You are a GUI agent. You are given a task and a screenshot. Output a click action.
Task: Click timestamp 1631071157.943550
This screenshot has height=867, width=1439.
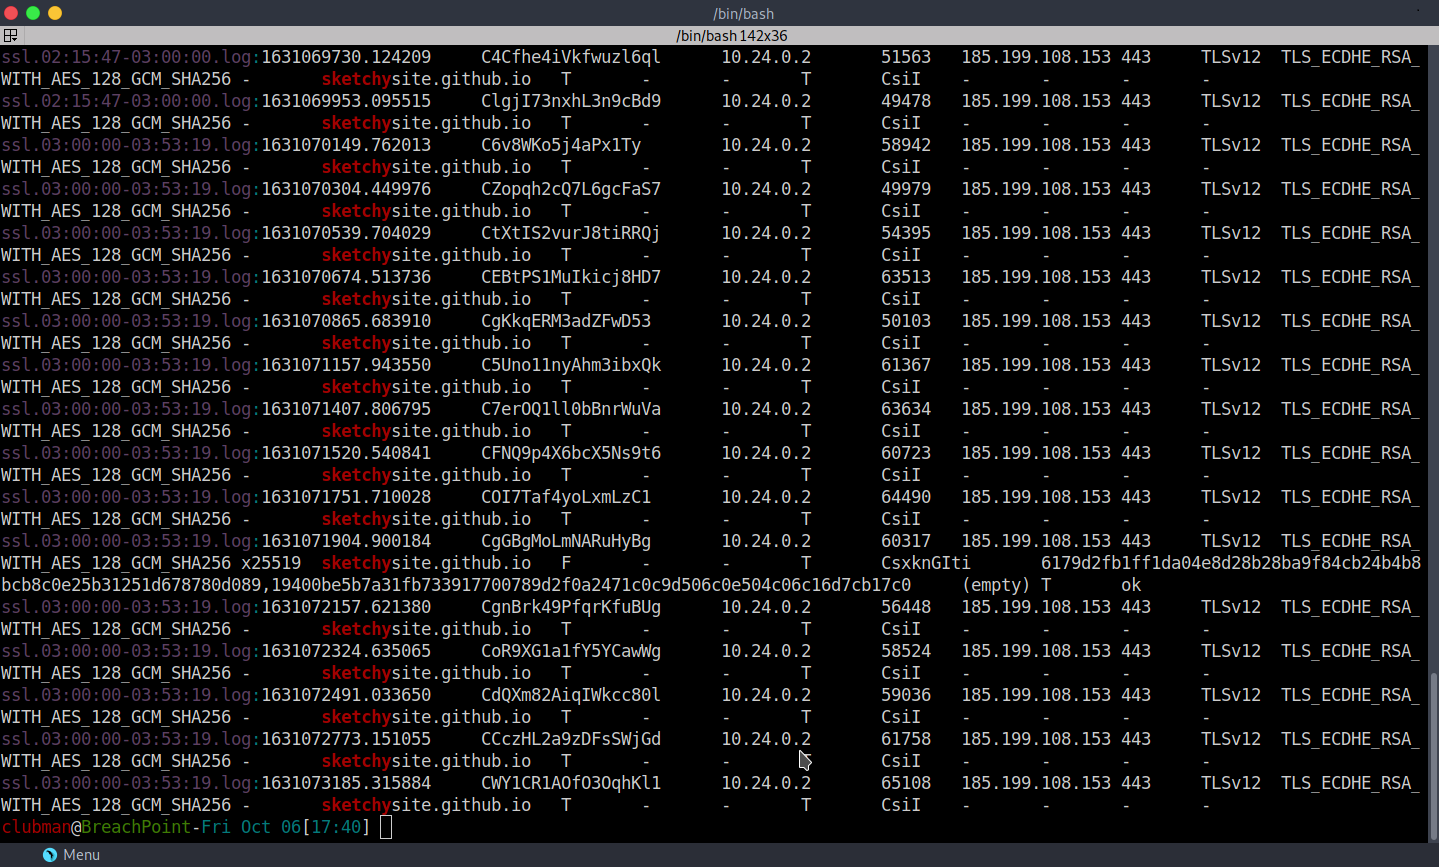point(346,365)
